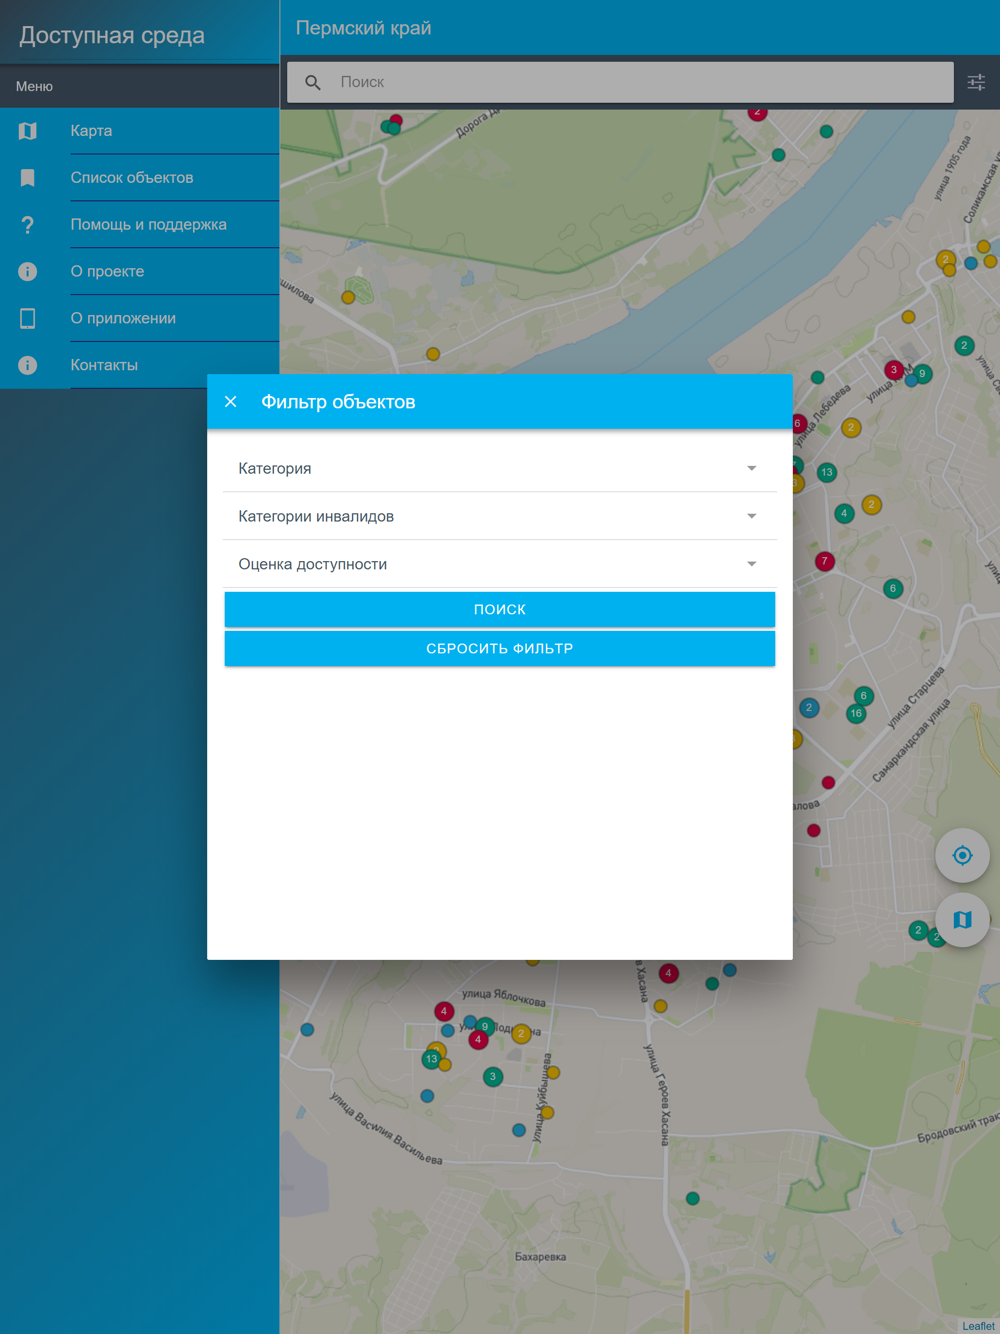Open the Leaflet attribution link
1000x1334 pixels.
pyautogui.click(x=978, y=1326)
